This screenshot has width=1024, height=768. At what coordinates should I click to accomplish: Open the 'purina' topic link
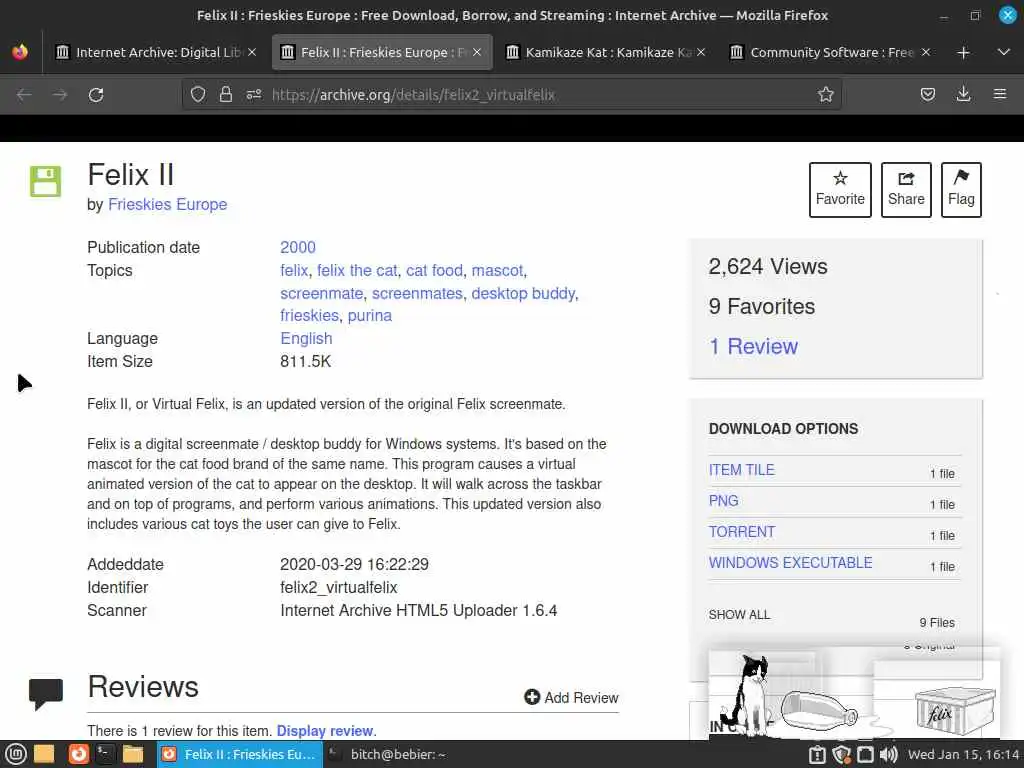[370, 315]
